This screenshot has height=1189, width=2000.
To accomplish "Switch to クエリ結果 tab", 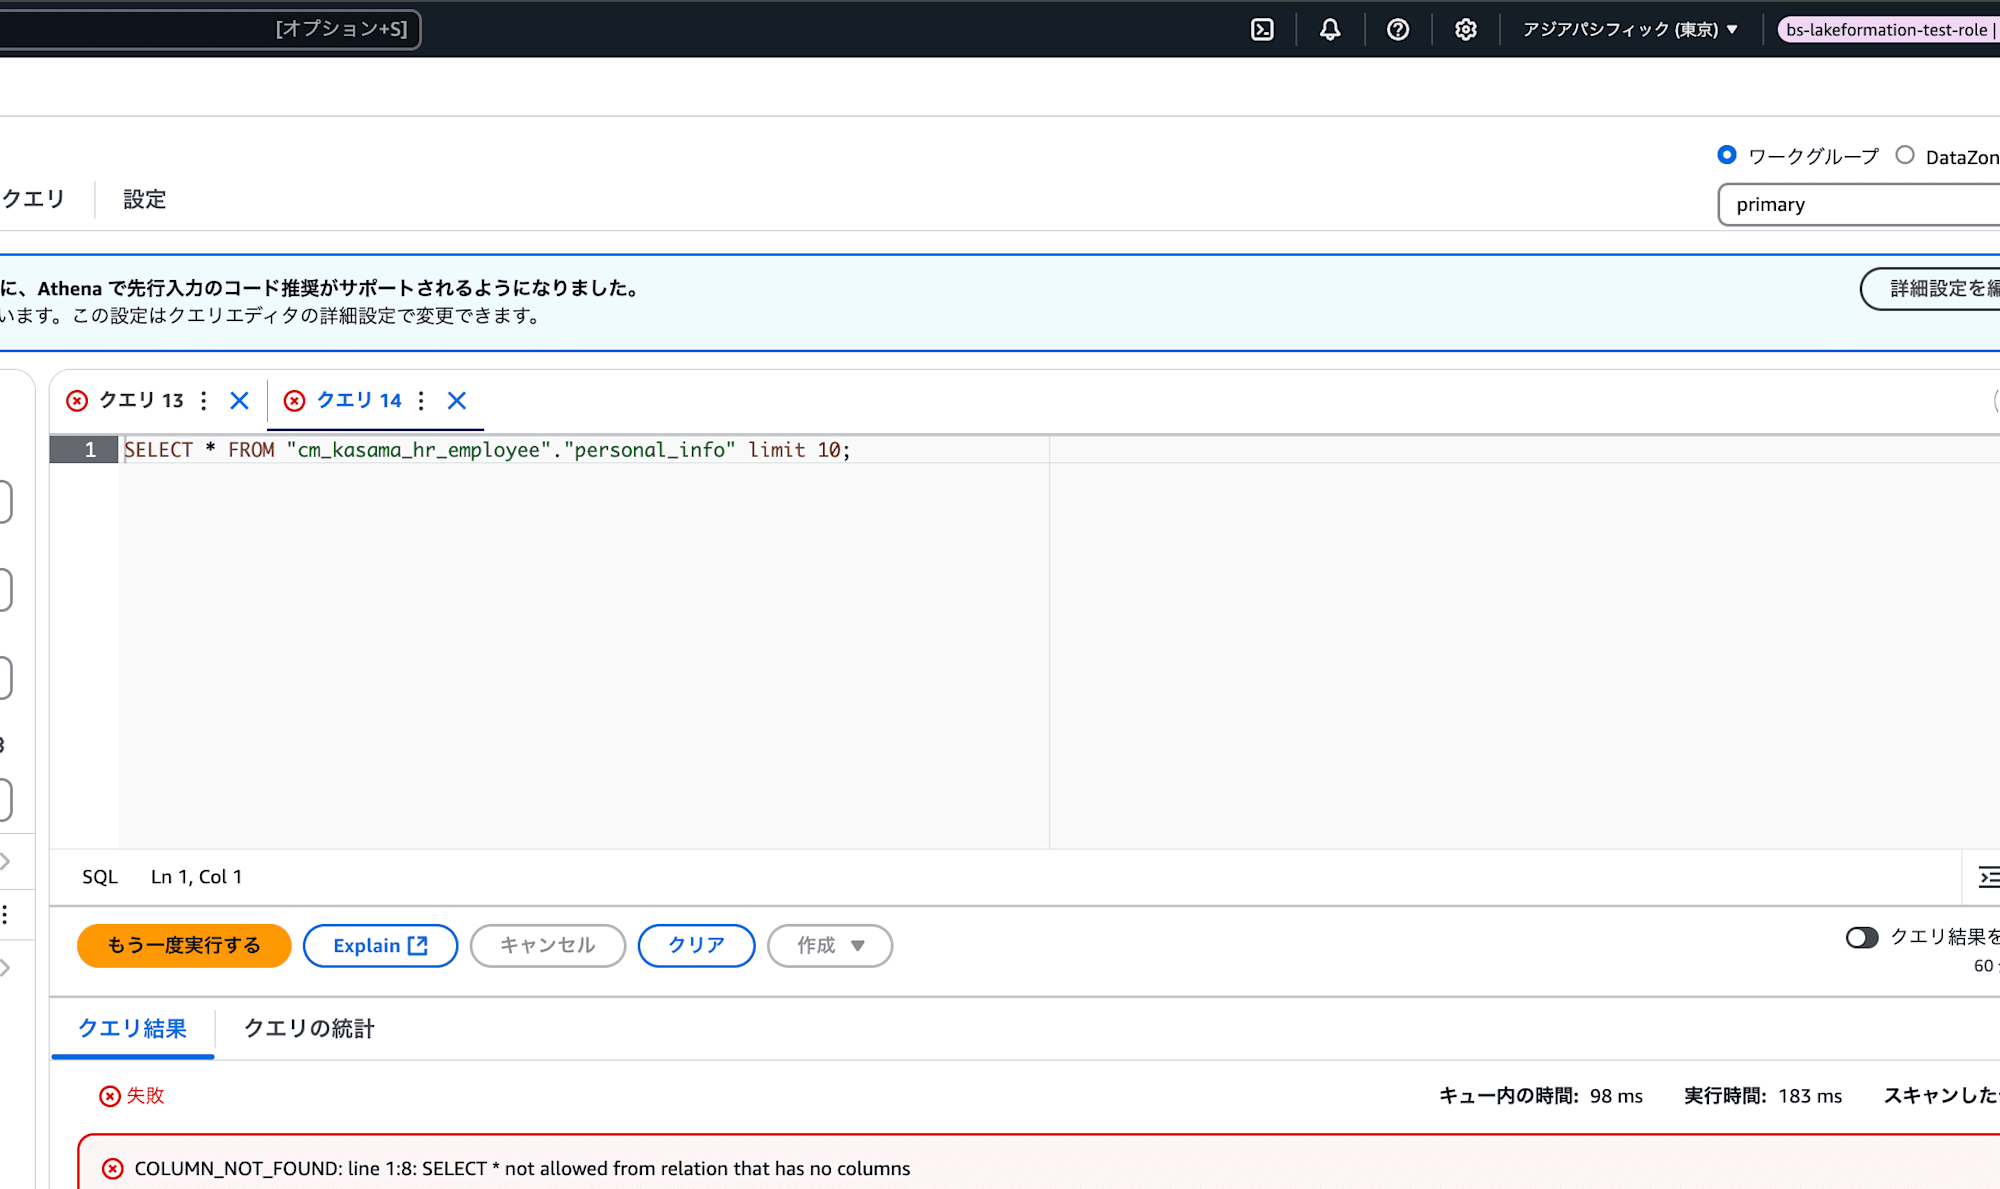I will [x=133, y=1026].
